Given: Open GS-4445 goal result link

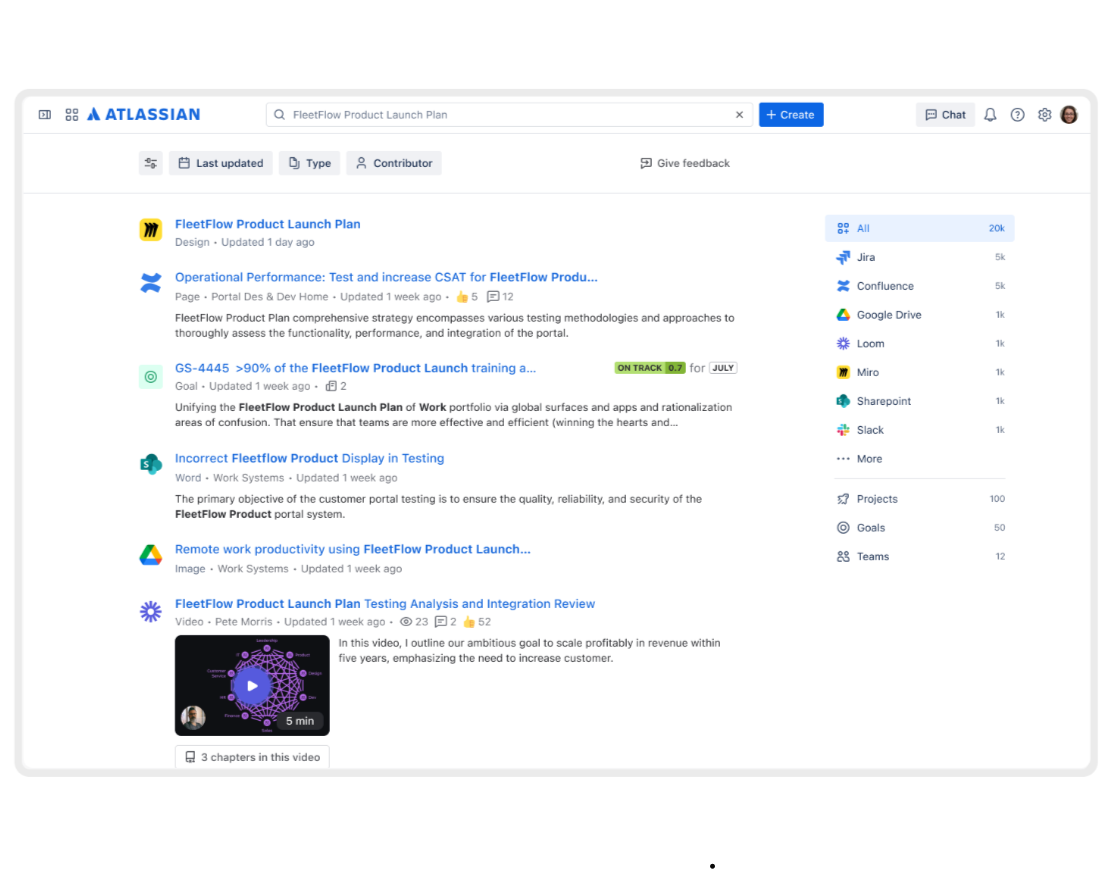Looking at the screenshot, I should tap(355, 368).
